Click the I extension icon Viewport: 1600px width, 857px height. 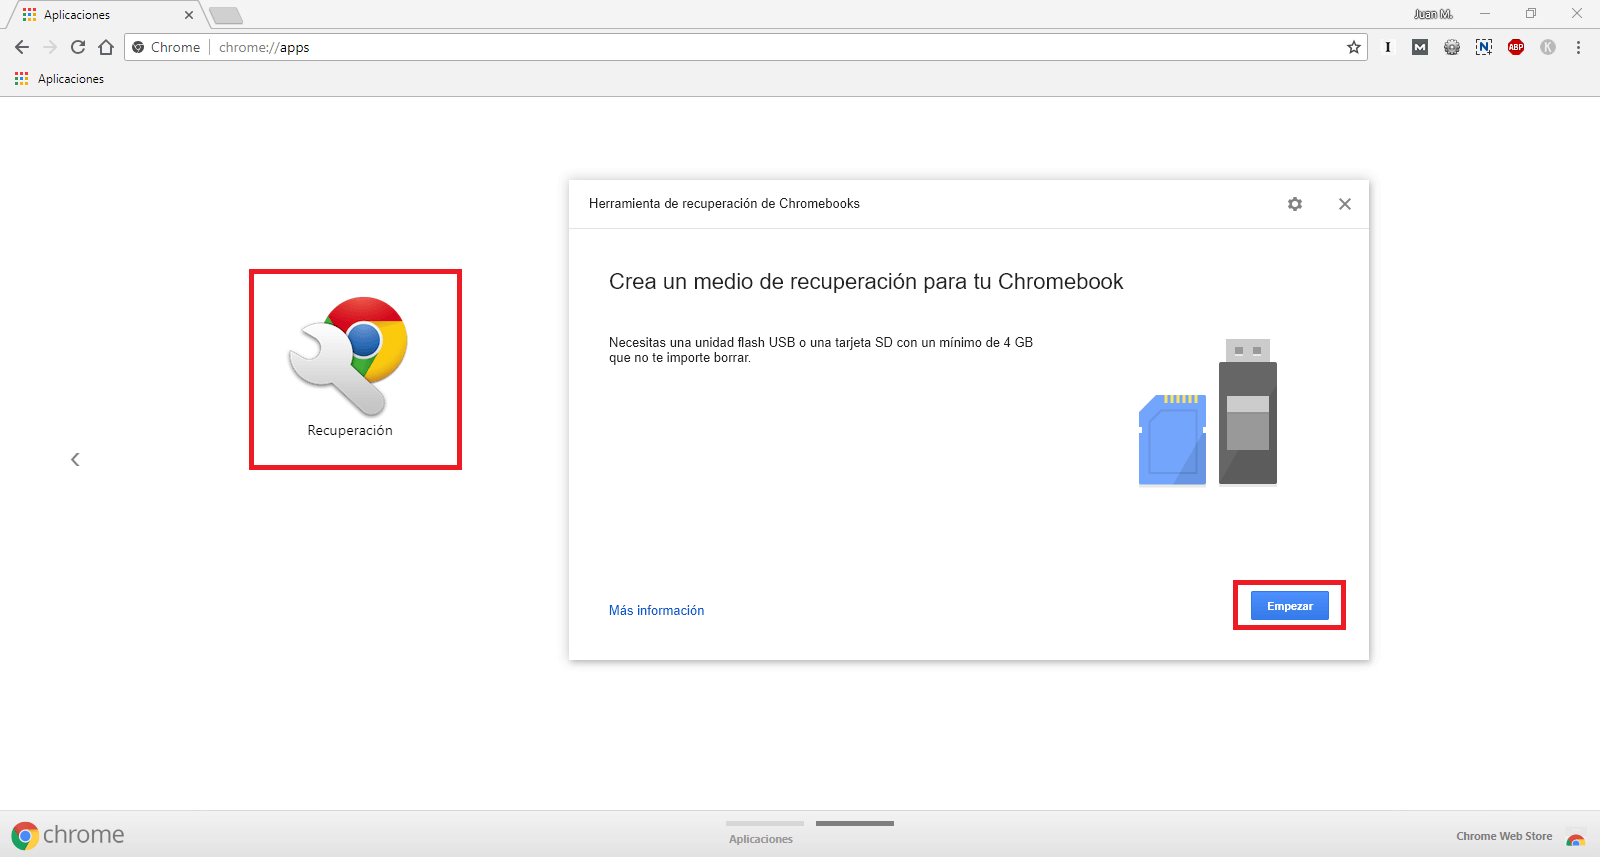[x=1388, y=47]
